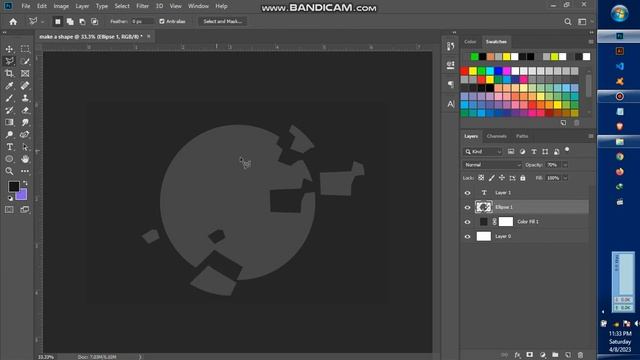Open the Normal blend mode dropdown
640x360 pixels.
point(492,165)
